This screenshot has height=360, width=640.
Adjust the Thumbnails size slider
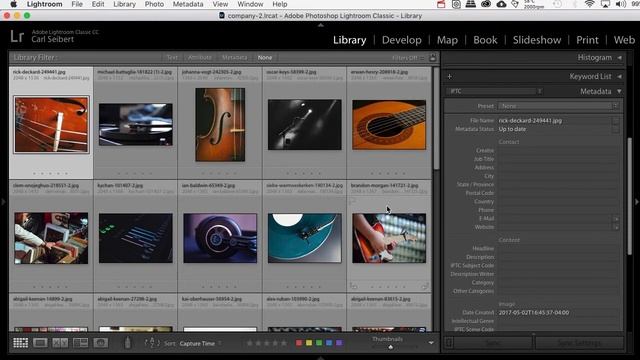(391, 347)
